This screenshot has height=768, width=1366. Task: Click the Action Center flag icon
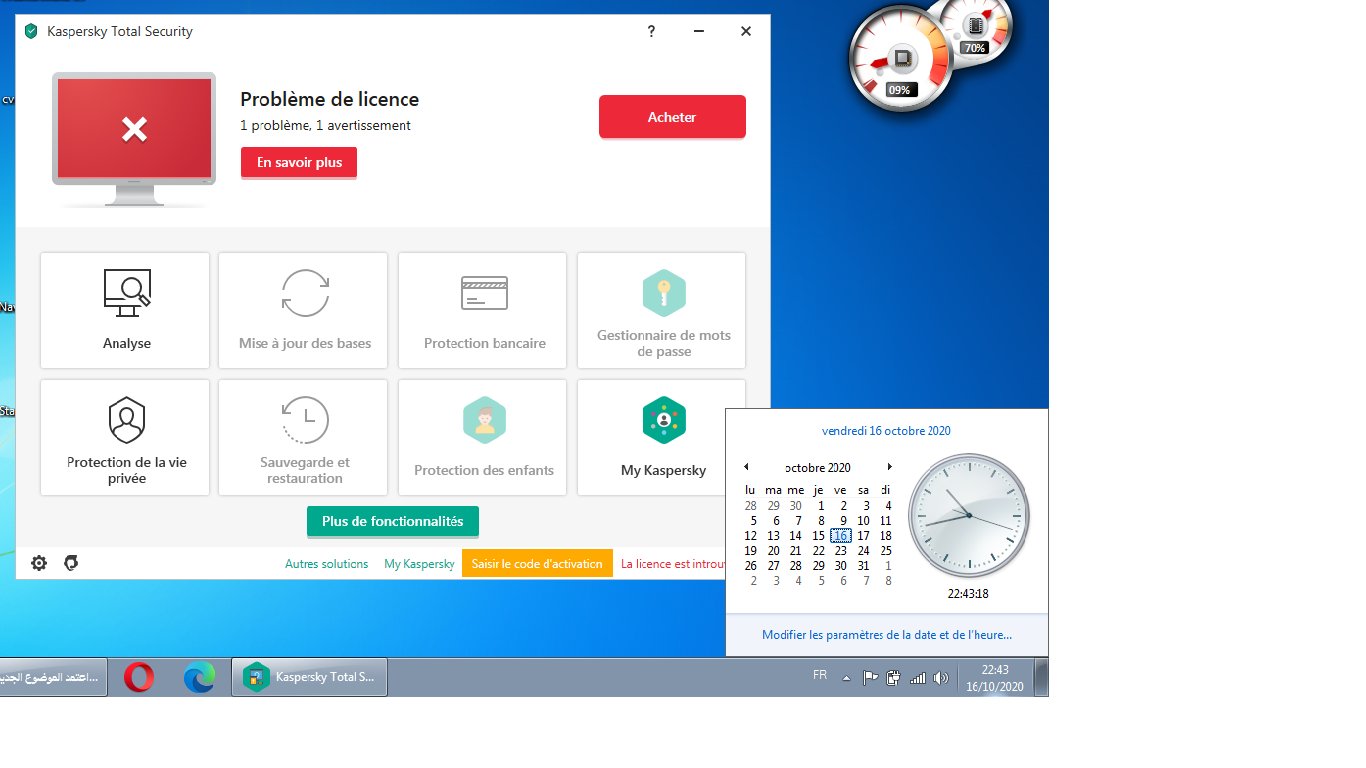click(x=871, y=678)
